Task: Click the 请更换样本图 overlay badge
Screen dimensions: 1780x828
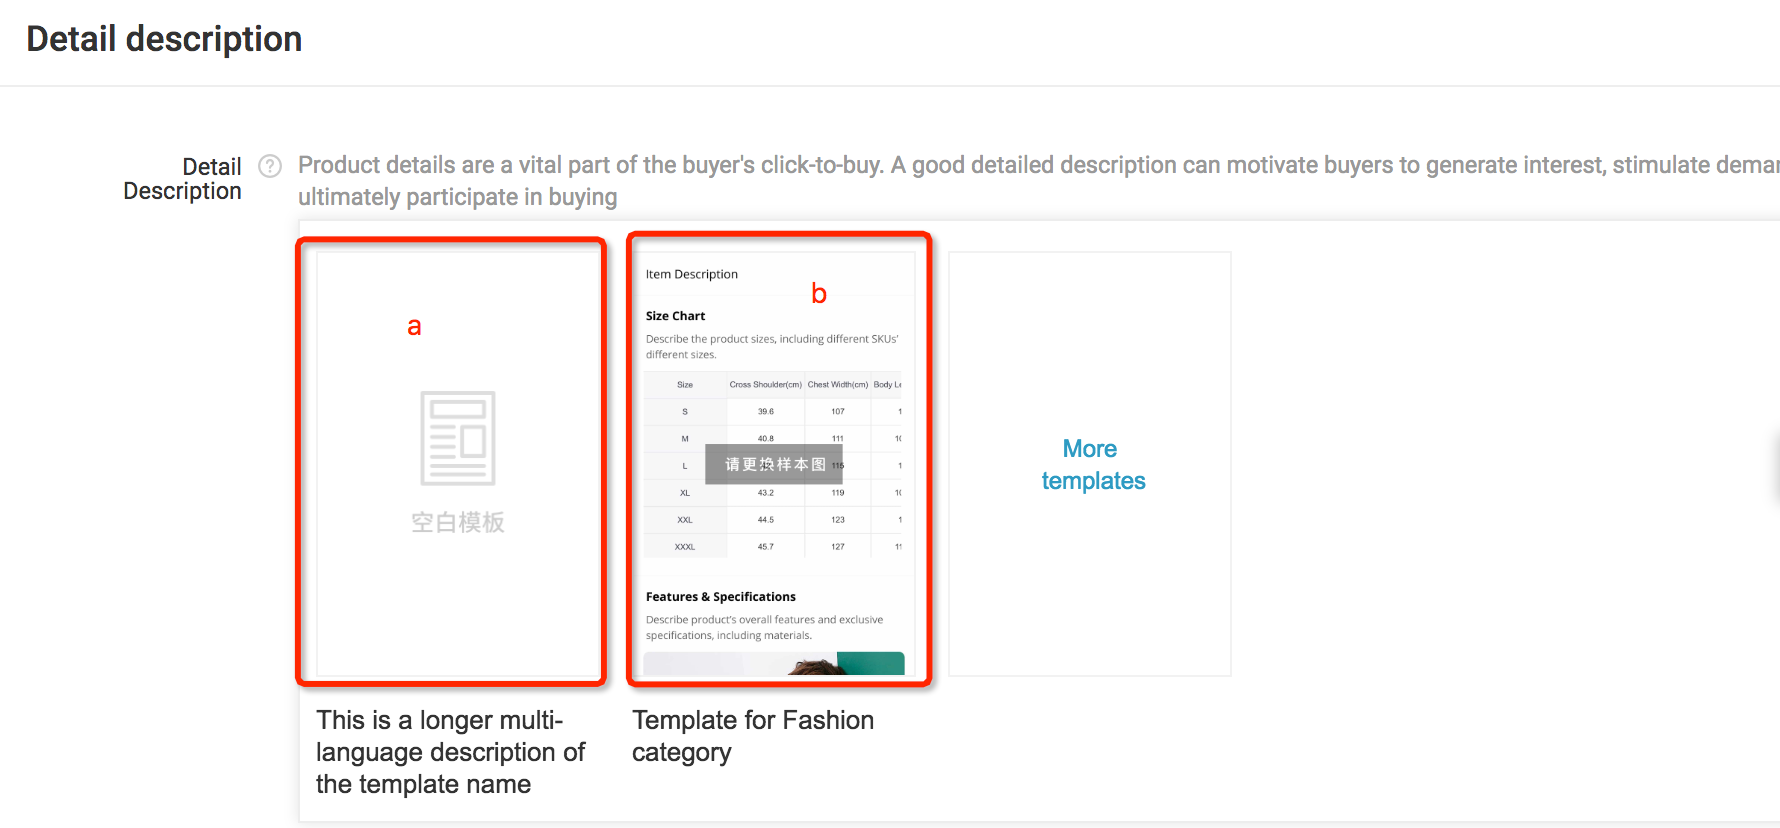Action: click(774, 464)
